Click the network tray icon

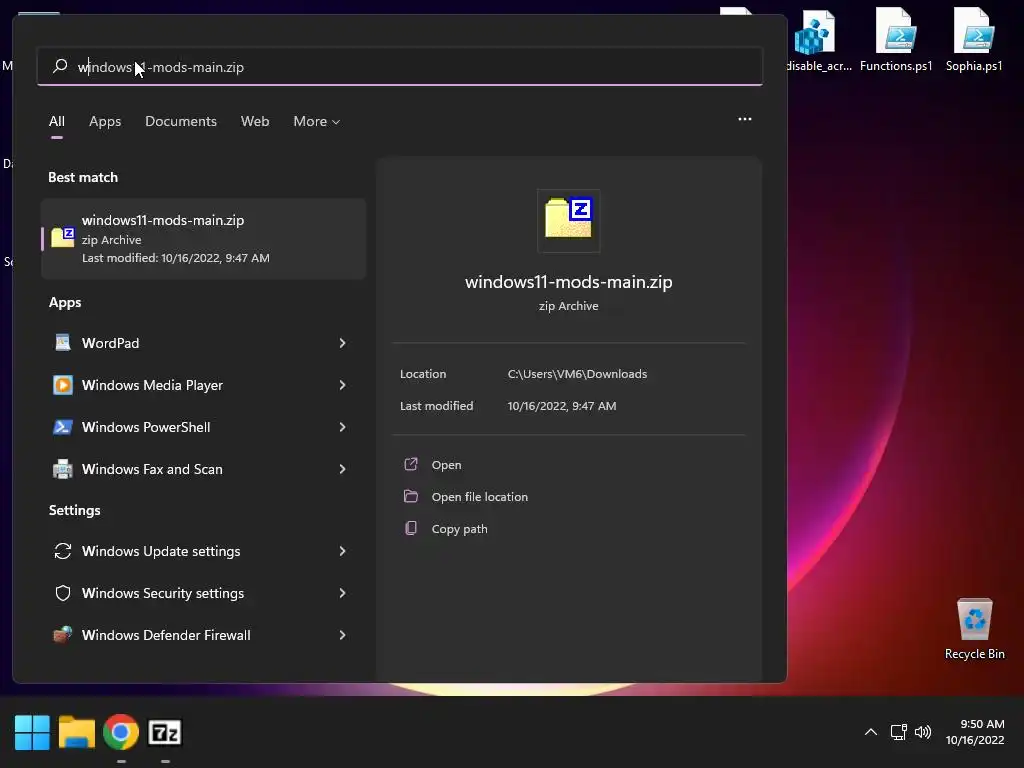point(899,732)
